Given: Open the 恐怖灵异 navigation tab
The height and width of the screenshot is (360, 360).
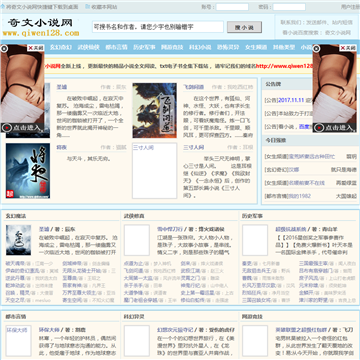Looking at the screenshot, I should click(228, 47).
